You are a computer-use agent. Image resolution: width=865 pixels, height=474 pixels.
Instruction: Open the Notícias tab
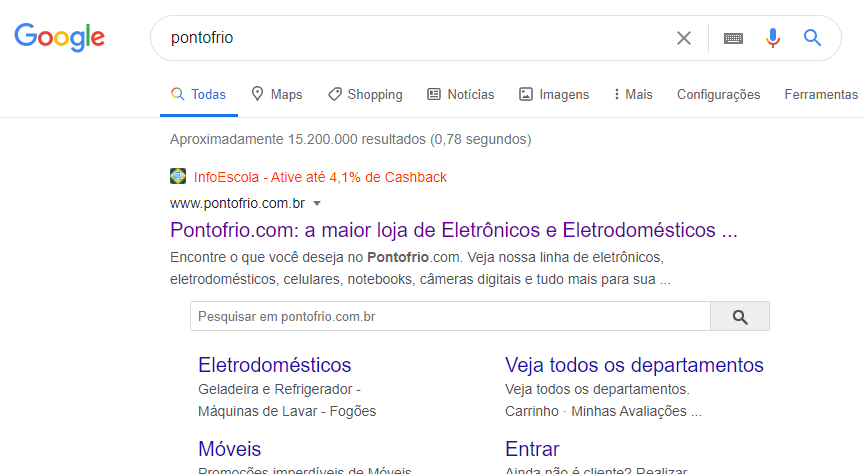click(461, 94)
